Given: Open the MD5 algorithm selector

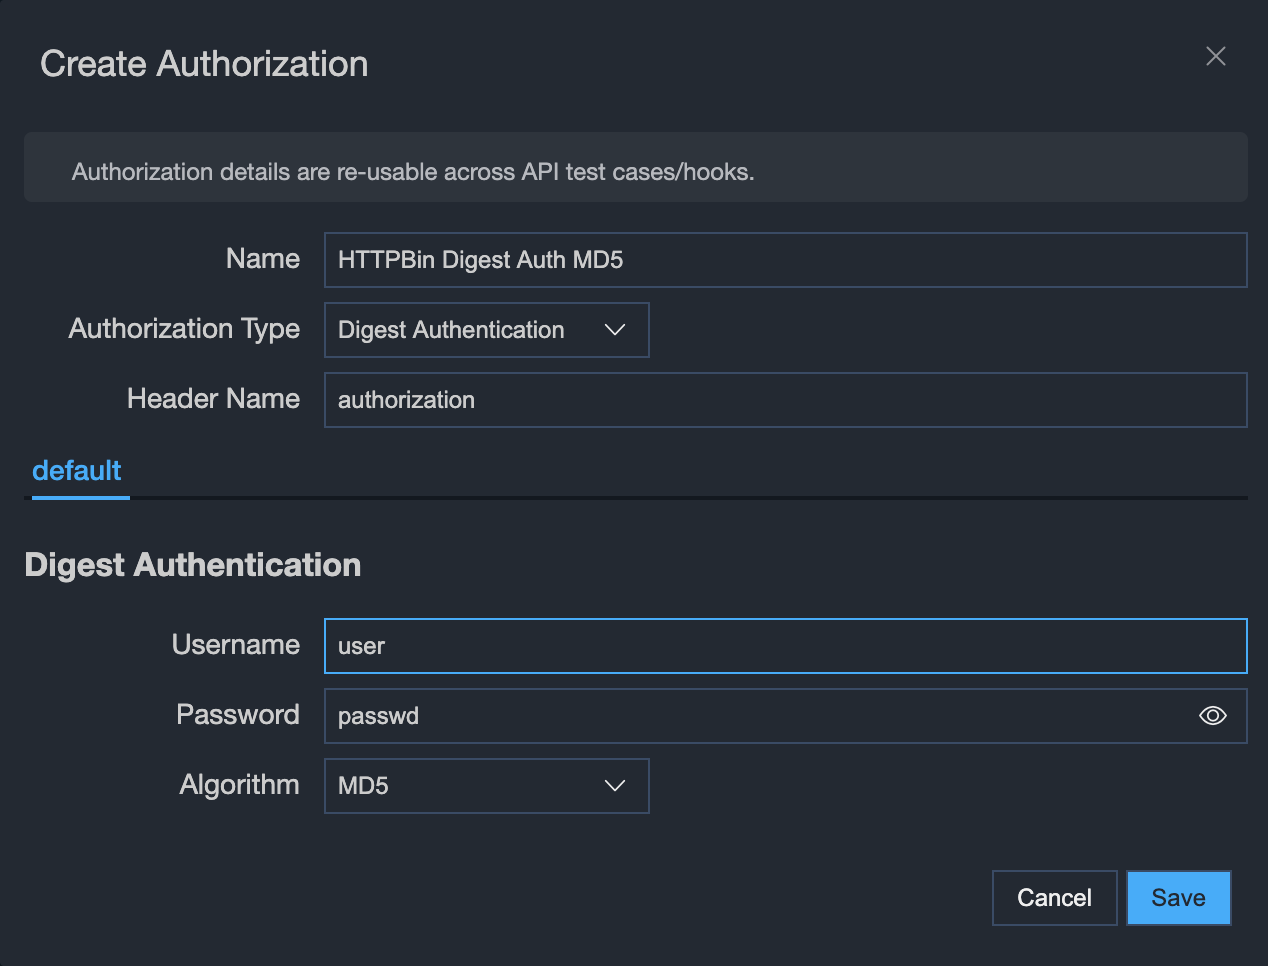Looking at the screenshot, I should click(486, 786).
